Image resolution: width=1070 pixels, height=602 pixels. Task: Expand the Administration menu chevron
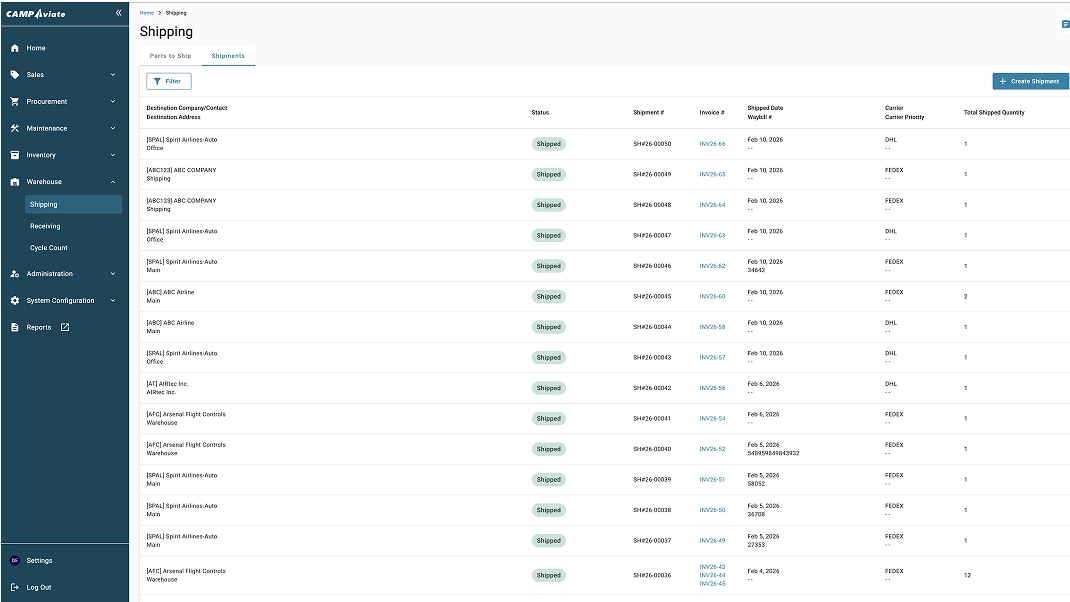coord(113,274)
